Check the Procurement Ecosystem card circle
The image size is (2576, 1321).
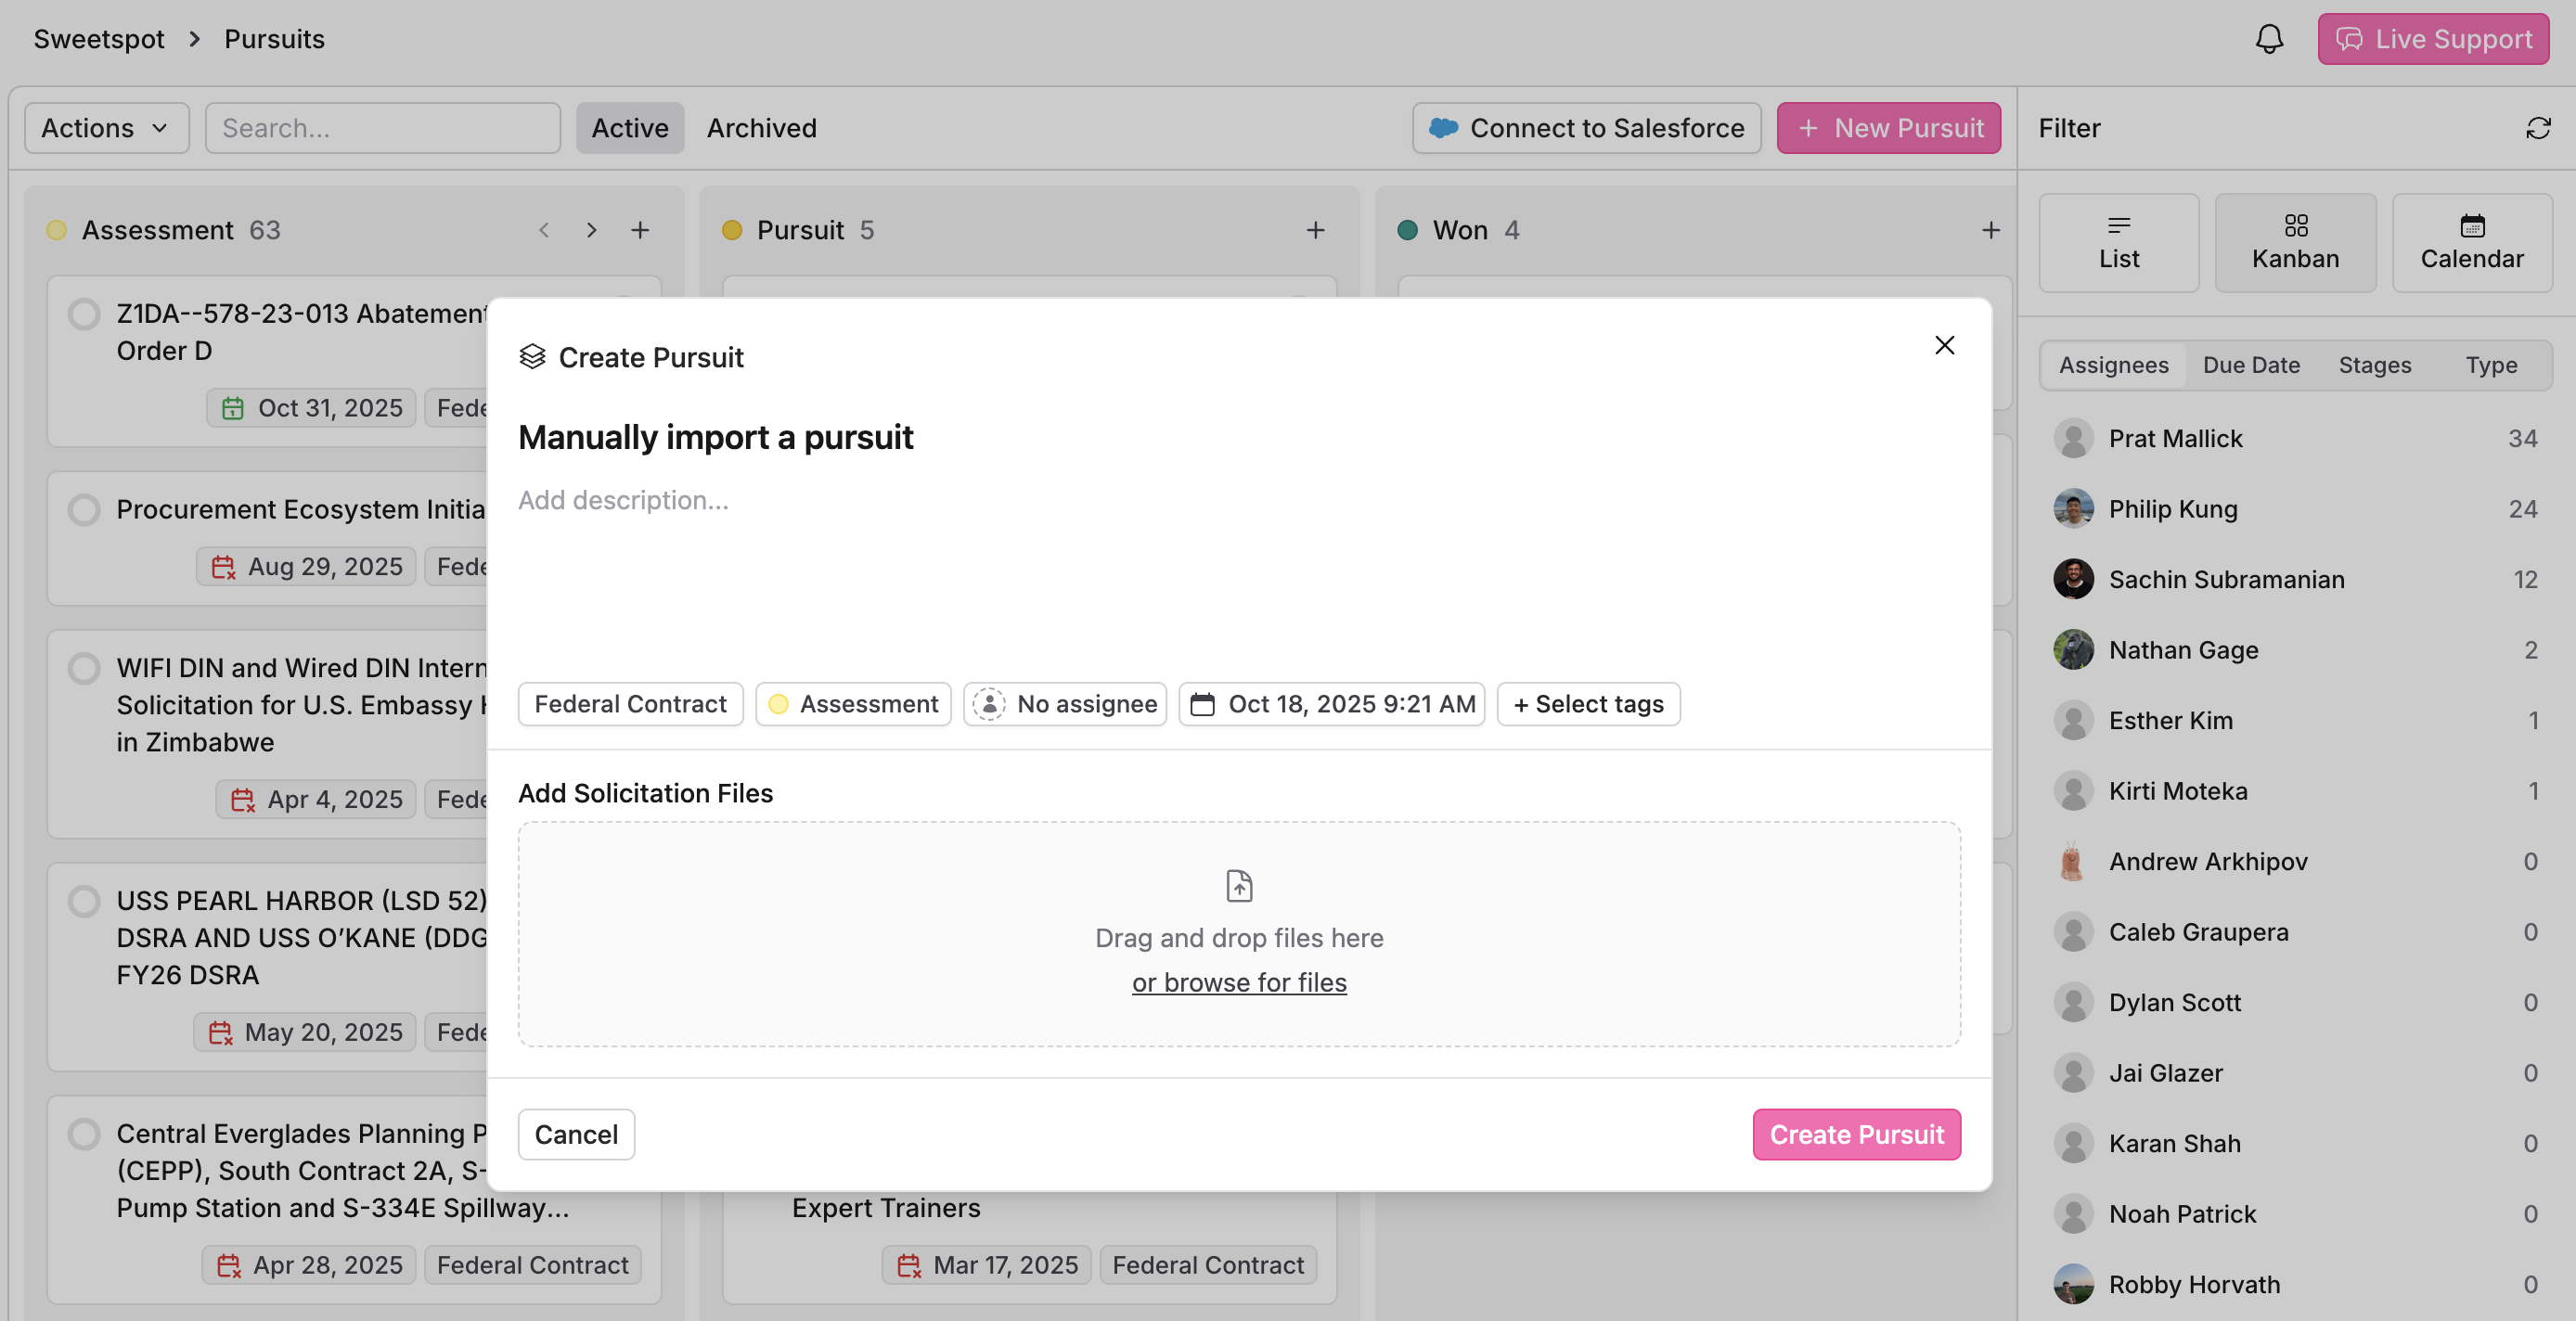84,510
